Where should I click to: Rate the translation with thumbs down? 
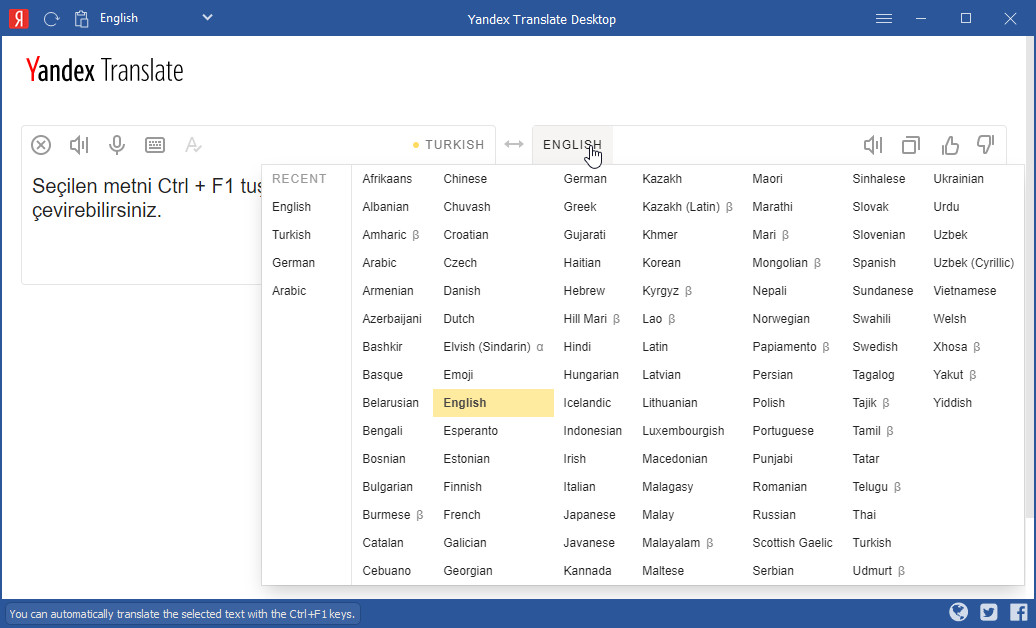coord(986,145)
